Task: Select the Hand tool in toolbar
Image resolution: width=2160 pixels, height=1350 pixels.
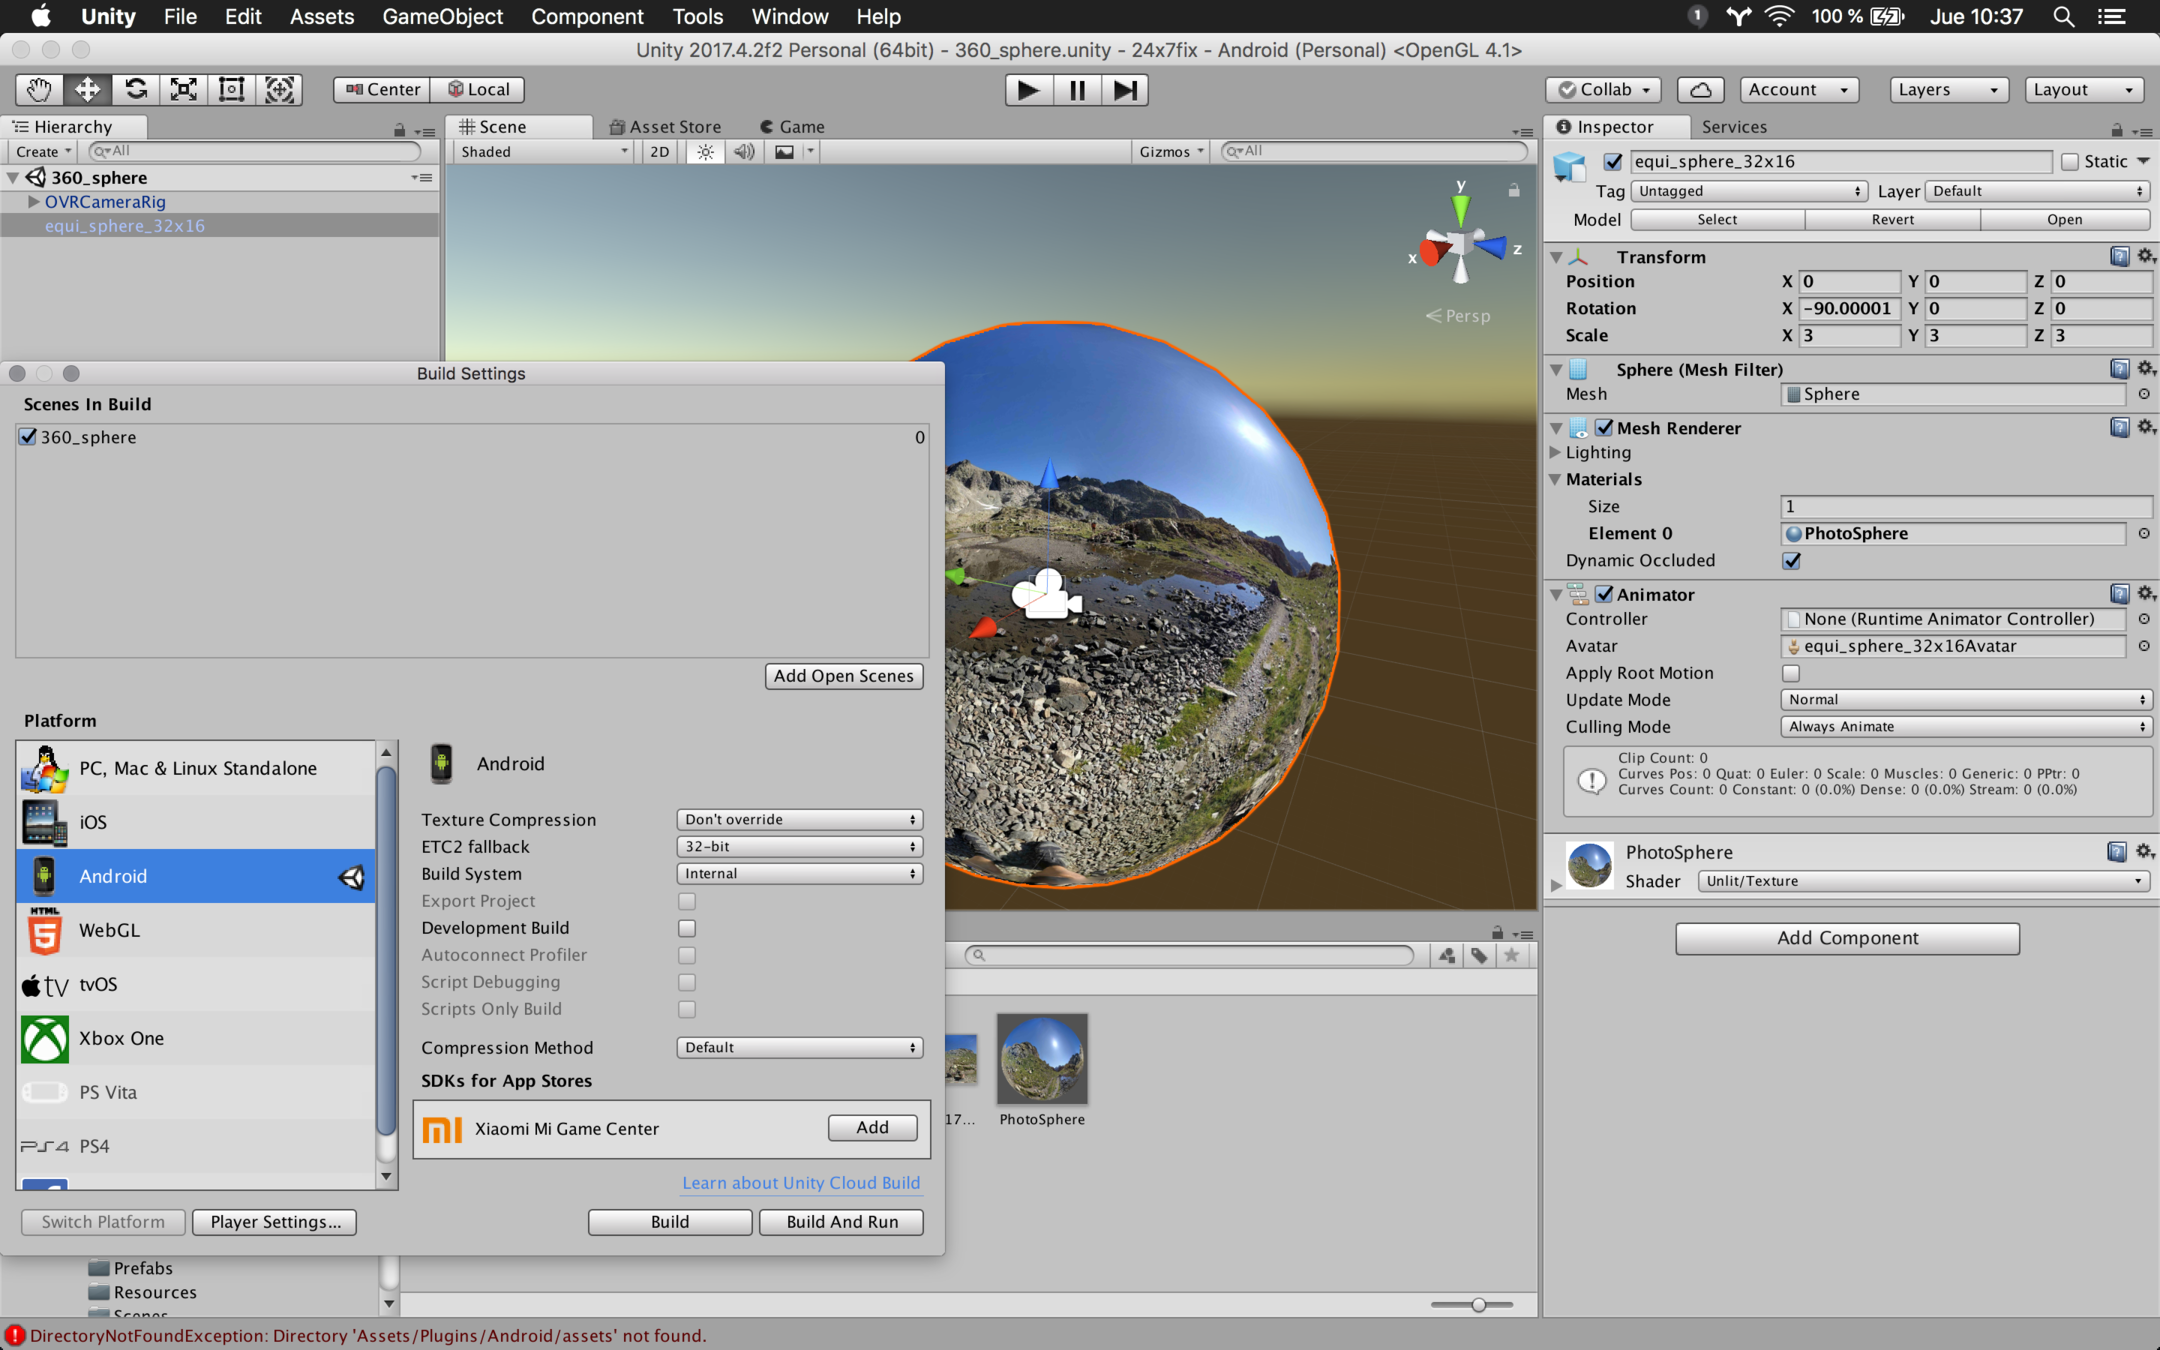Action: click(x=39, y=89)
